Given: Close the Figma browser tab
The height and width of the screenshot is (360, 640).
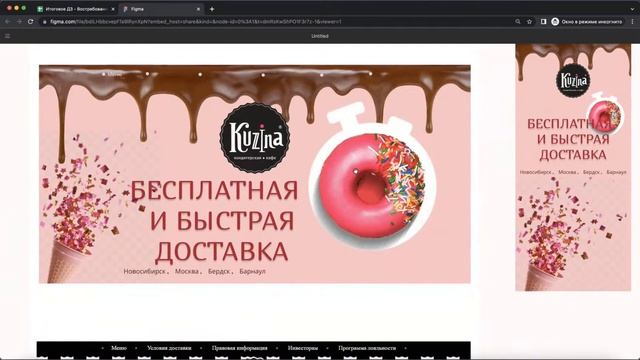Looking at the screenshot, I should 198,9.
